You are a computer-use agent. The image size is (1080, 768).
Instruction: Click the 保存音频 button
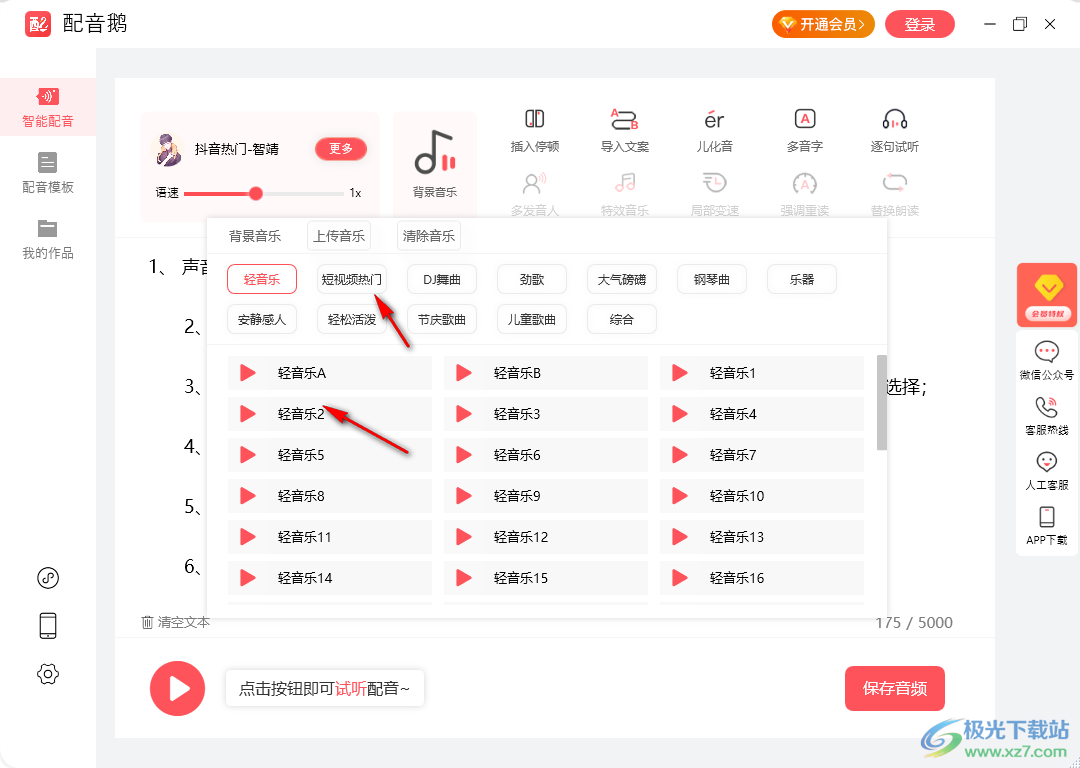894,688
